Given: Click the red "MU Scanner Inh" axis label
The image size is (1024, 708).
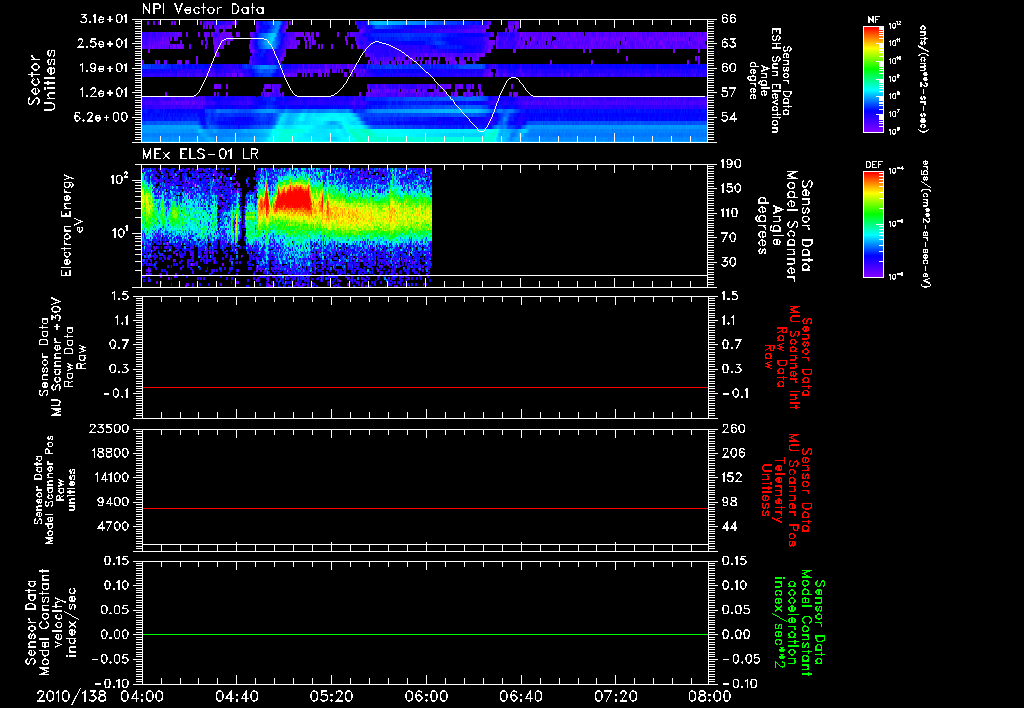Looking at the screenshot, I should coord(788,357).
